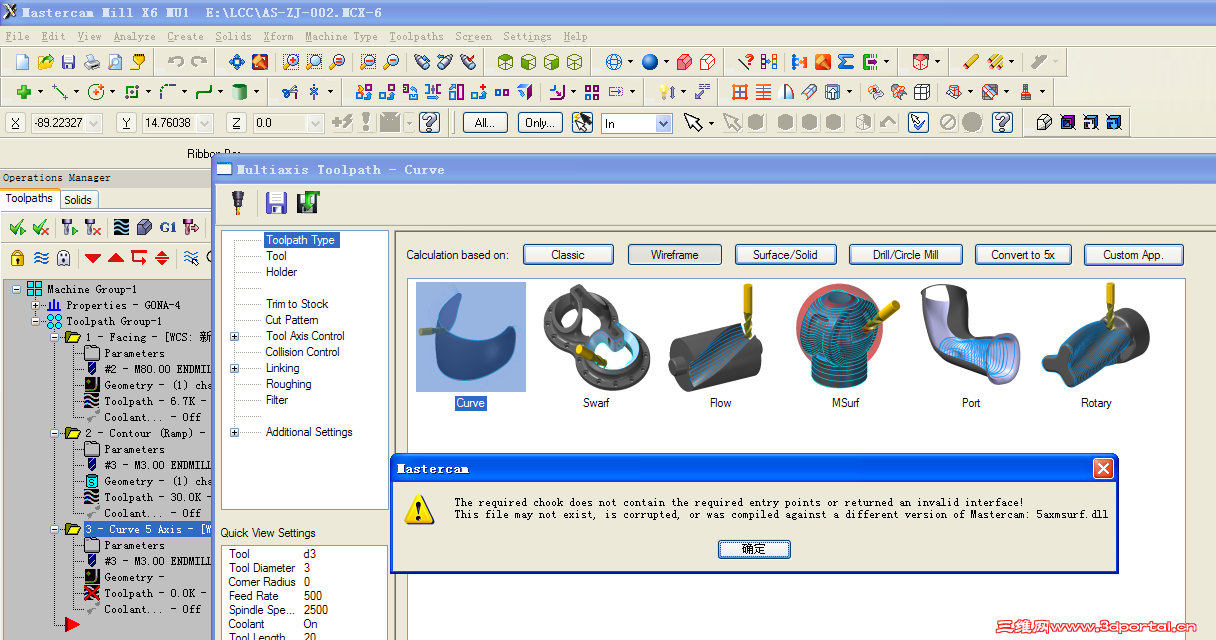Screen dimensions: 1216x640
Task: Expand Properties - GONA-4 node
Action: point(36,305)
